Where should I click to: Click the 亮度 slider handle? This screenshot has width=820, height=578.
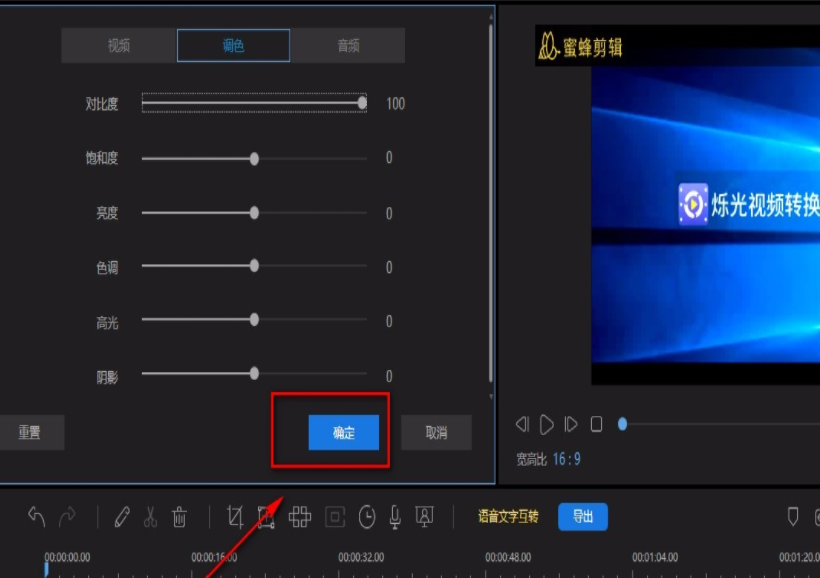click(x=254, y=213)
